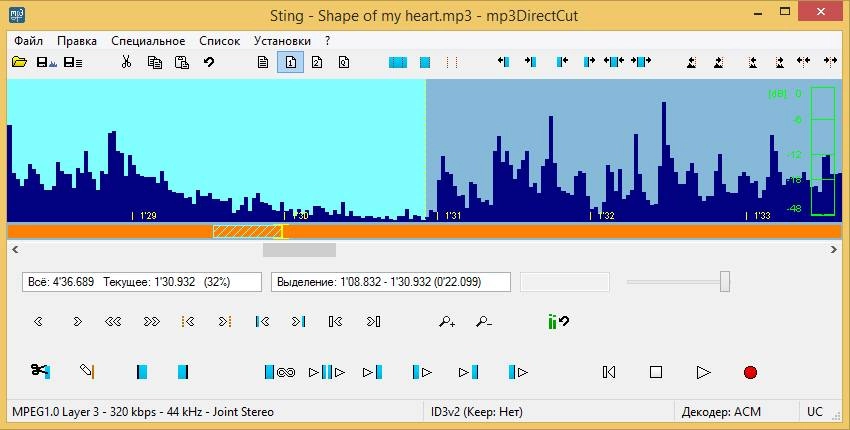The image size is (850, 430).
Task: Start recording with the red circle button
Action: (750, 372)
